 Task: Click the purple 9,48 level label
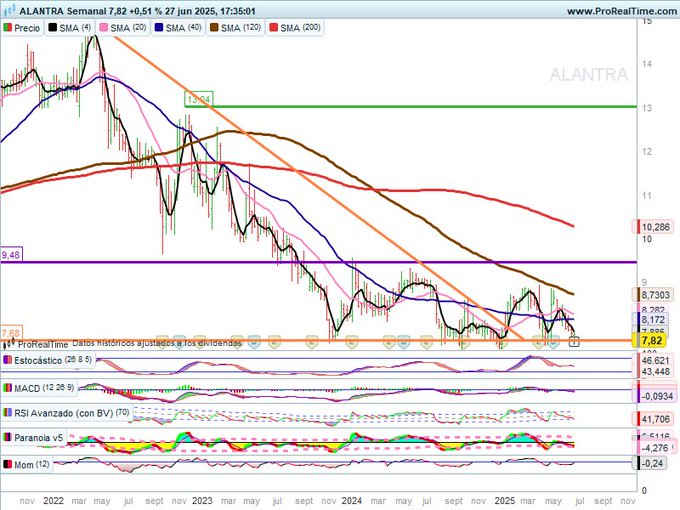[x=11, y=255]
